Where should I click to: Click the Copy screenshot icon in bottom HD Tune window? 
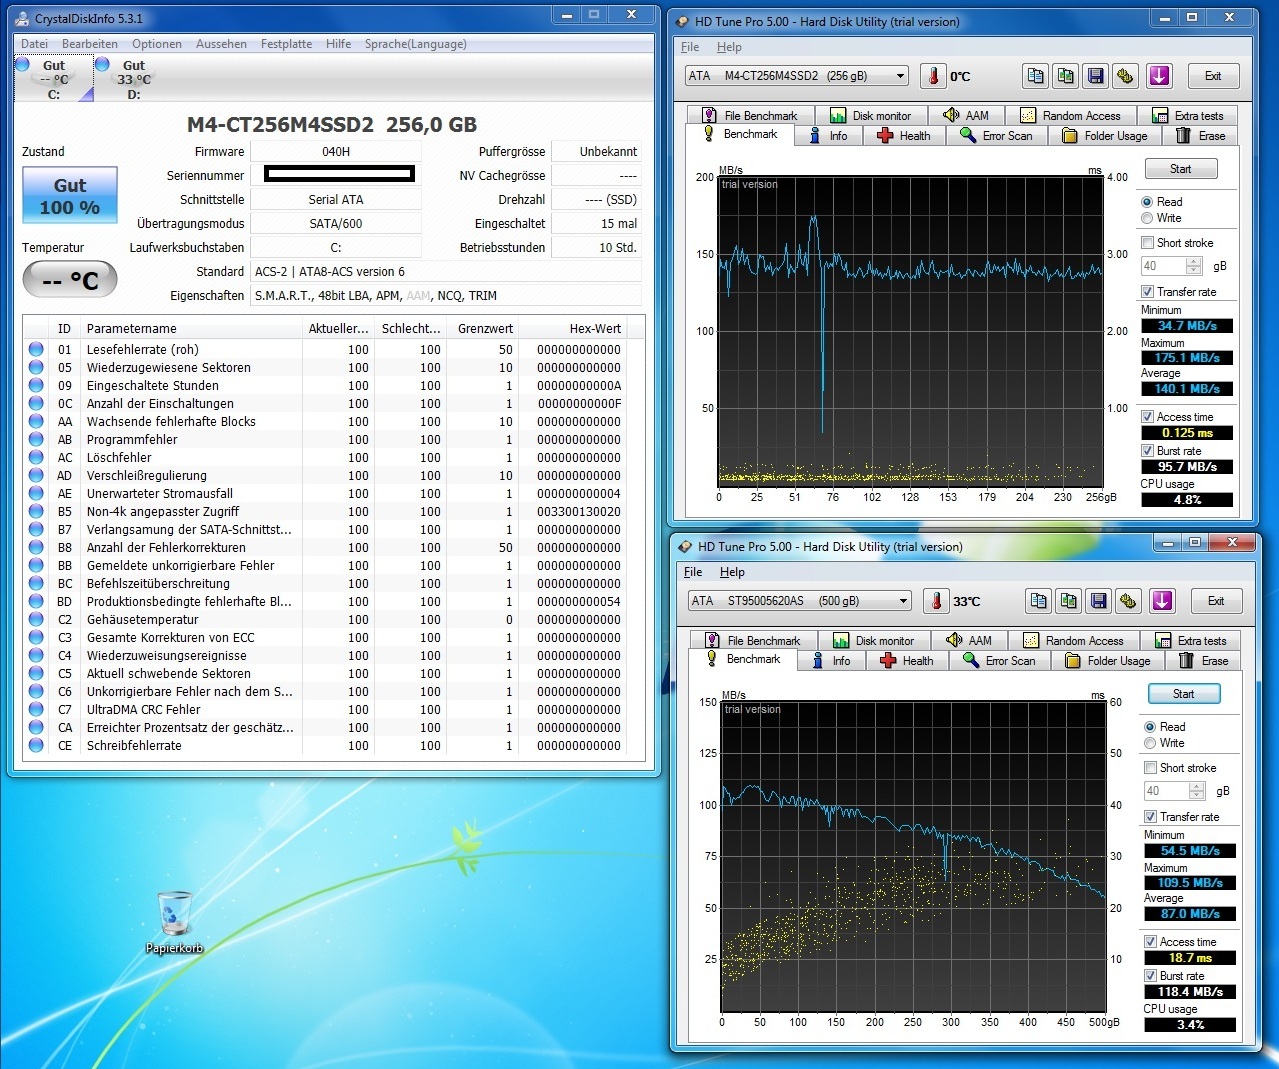[1069, 601]
